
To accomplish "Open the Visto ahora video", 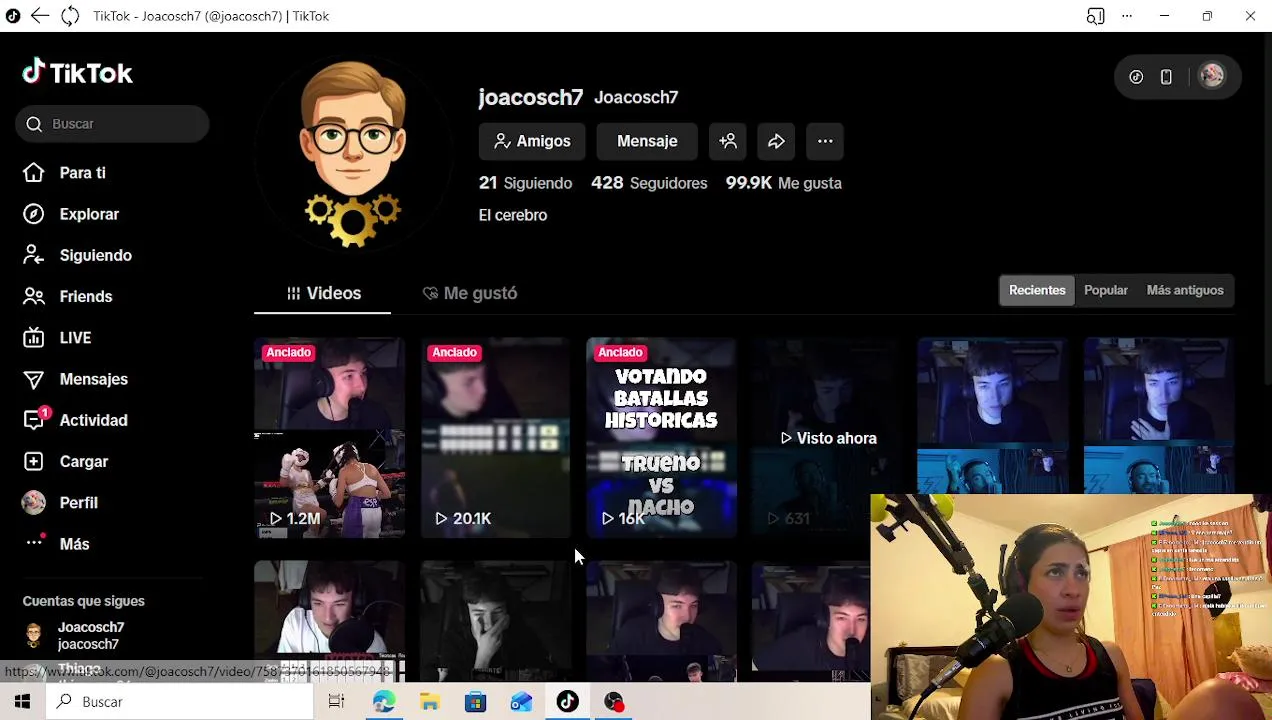I will 827,438.
